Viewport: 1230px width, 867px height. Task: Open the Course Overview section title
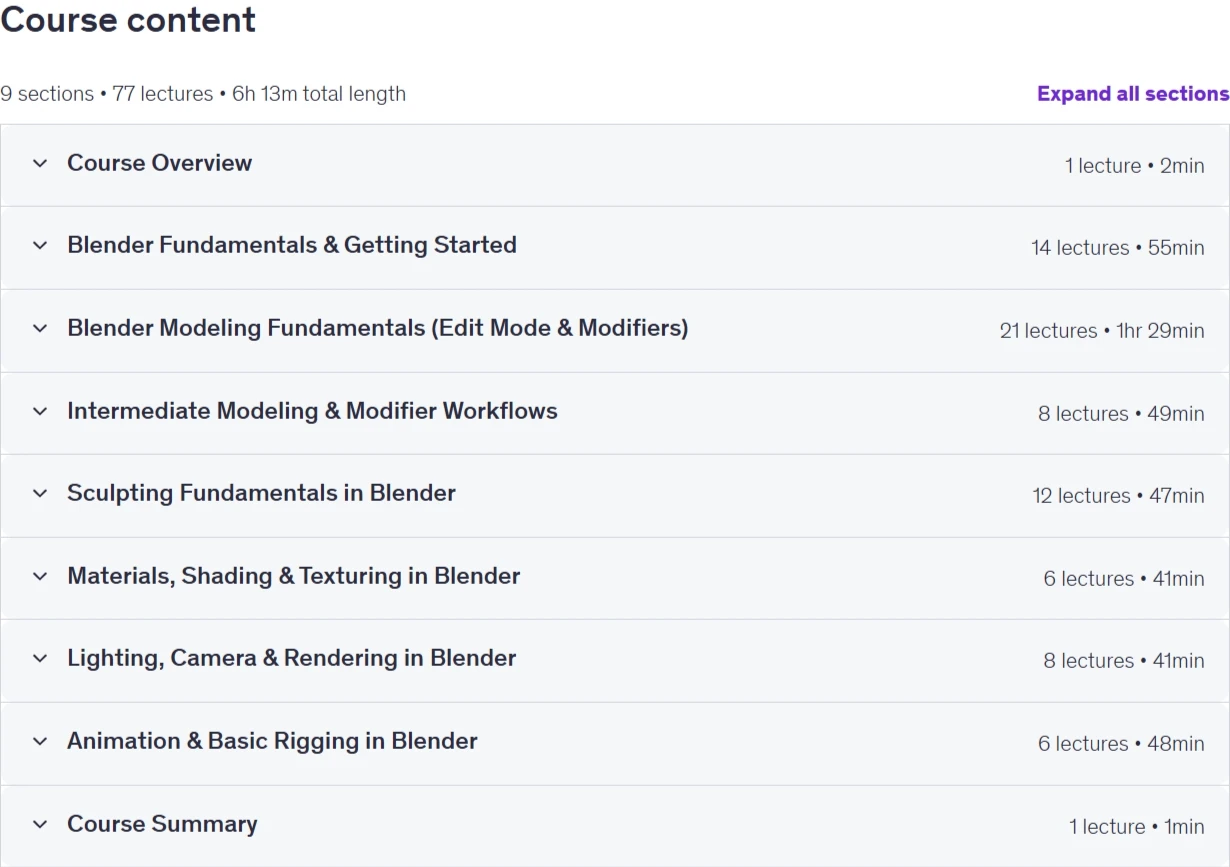click(160, 163)
